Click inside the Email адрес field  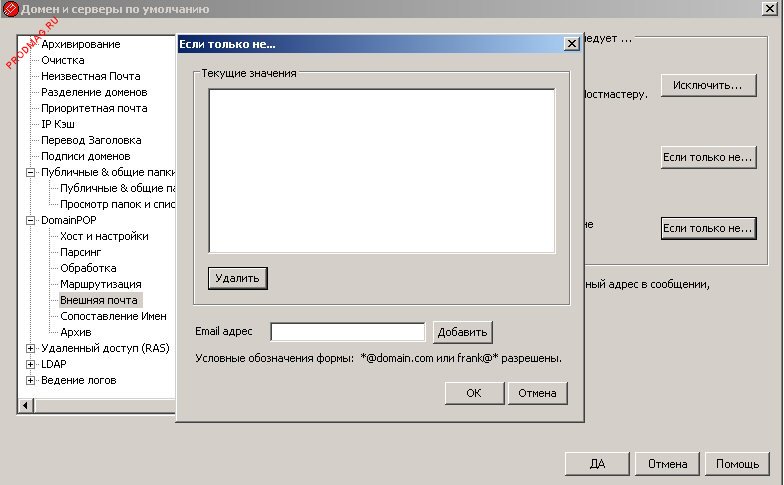[x=348, y=332]
